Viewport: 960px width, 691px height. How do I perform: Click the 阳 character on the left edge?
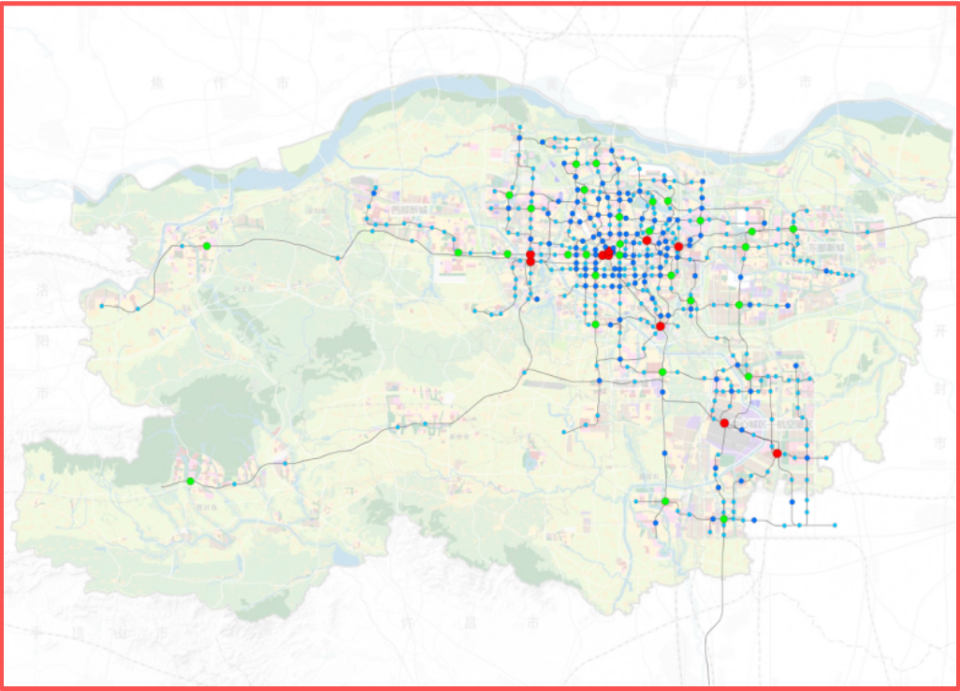42,340
